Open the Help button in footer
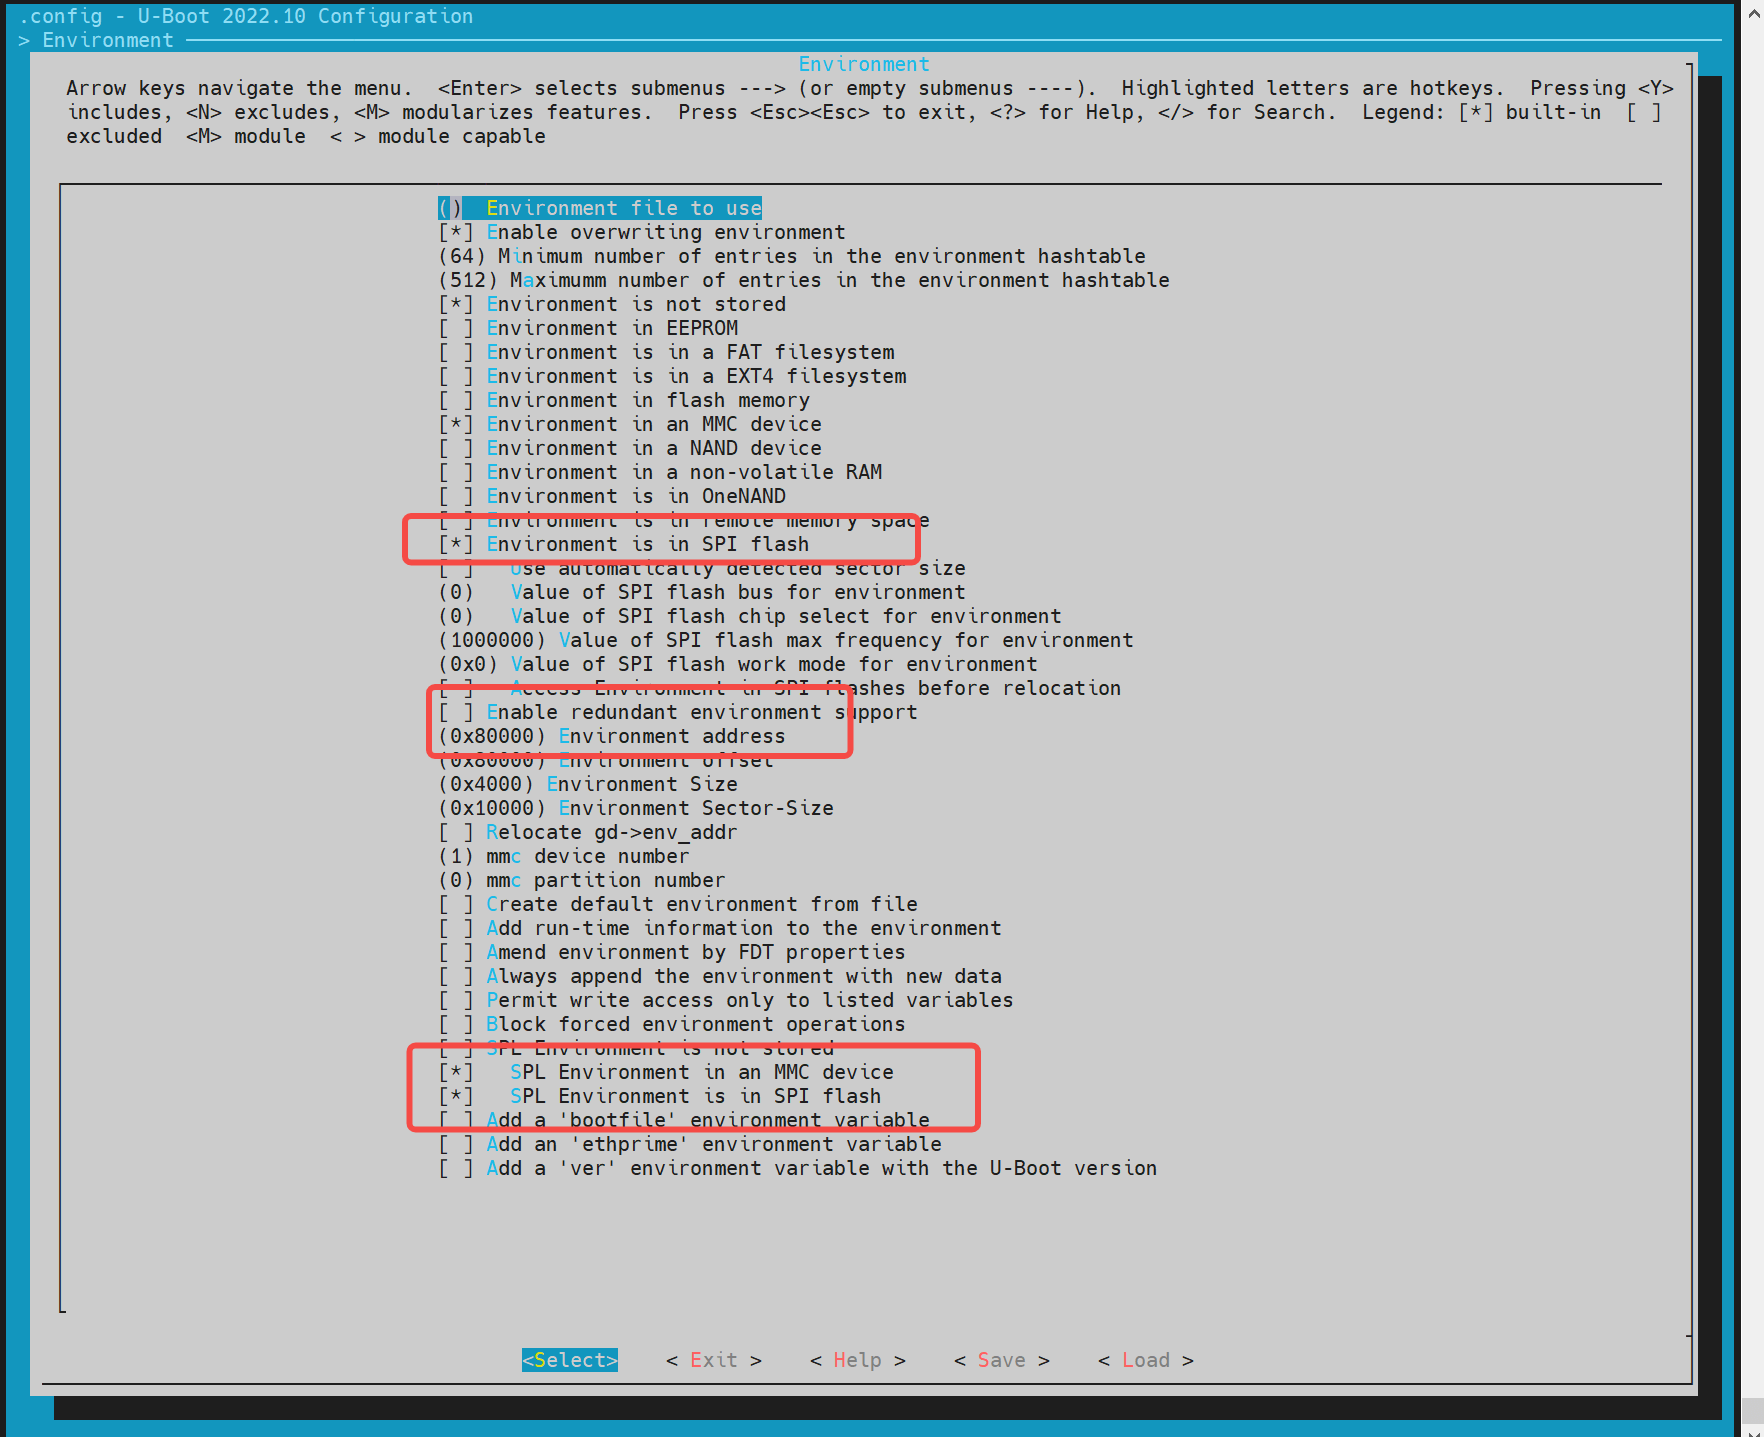Viewport: 1764px width, 1437px height. pos(857,1360)
